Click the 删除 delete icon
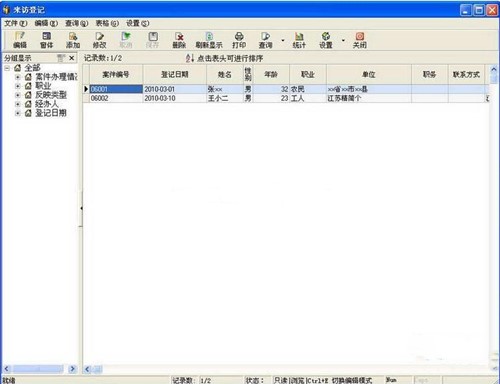This screenshot has height=384, width=500. (179, 40)
